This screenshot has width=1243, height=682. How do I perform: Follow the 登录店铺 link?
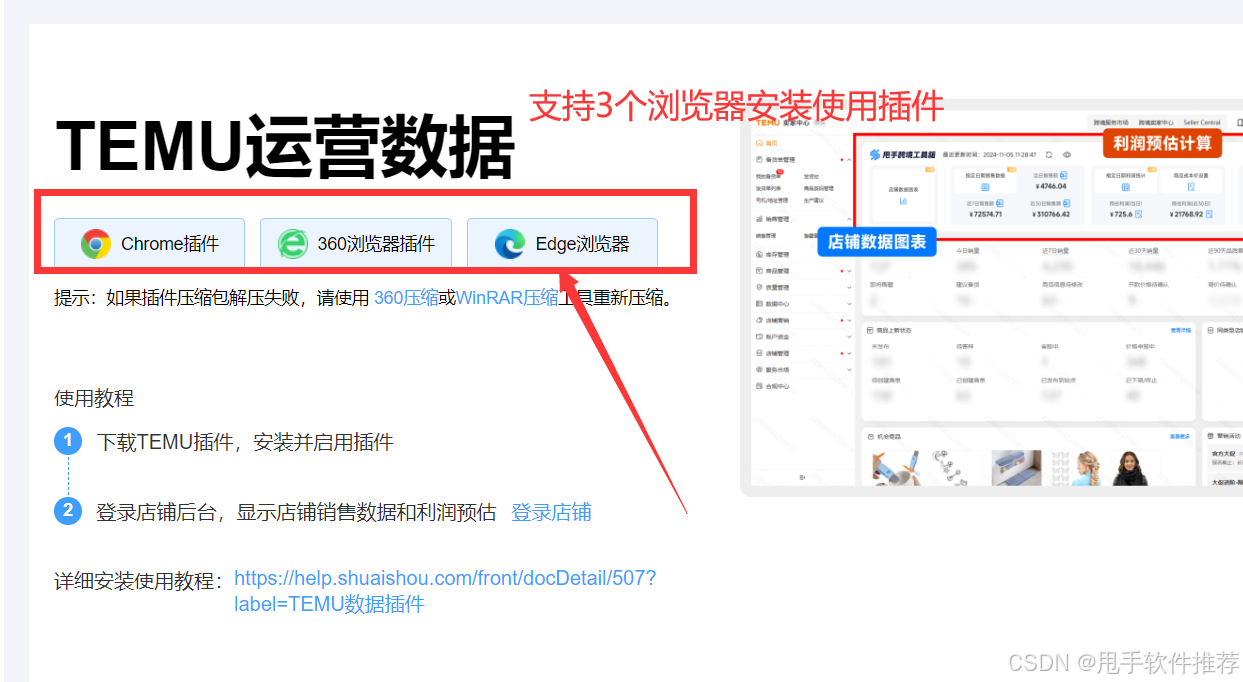551,512
